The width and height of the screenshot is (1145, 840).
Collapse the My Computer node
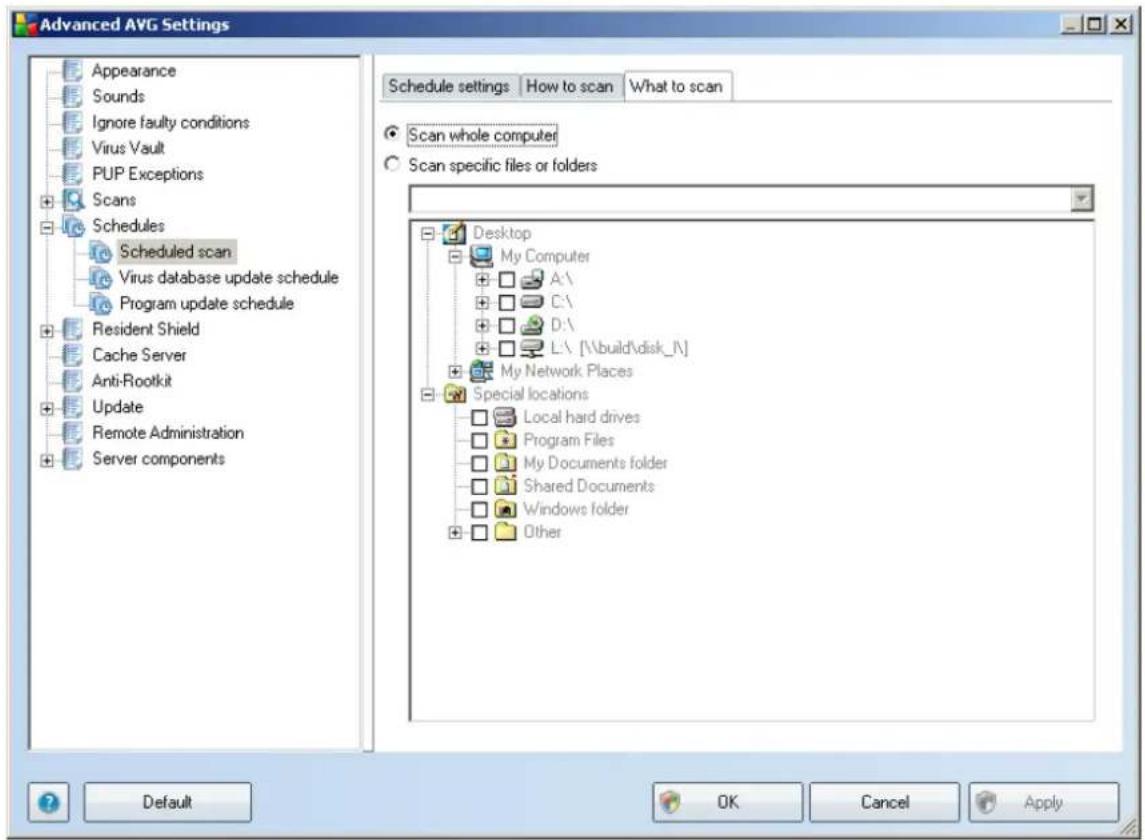click(x=455, y=256)
